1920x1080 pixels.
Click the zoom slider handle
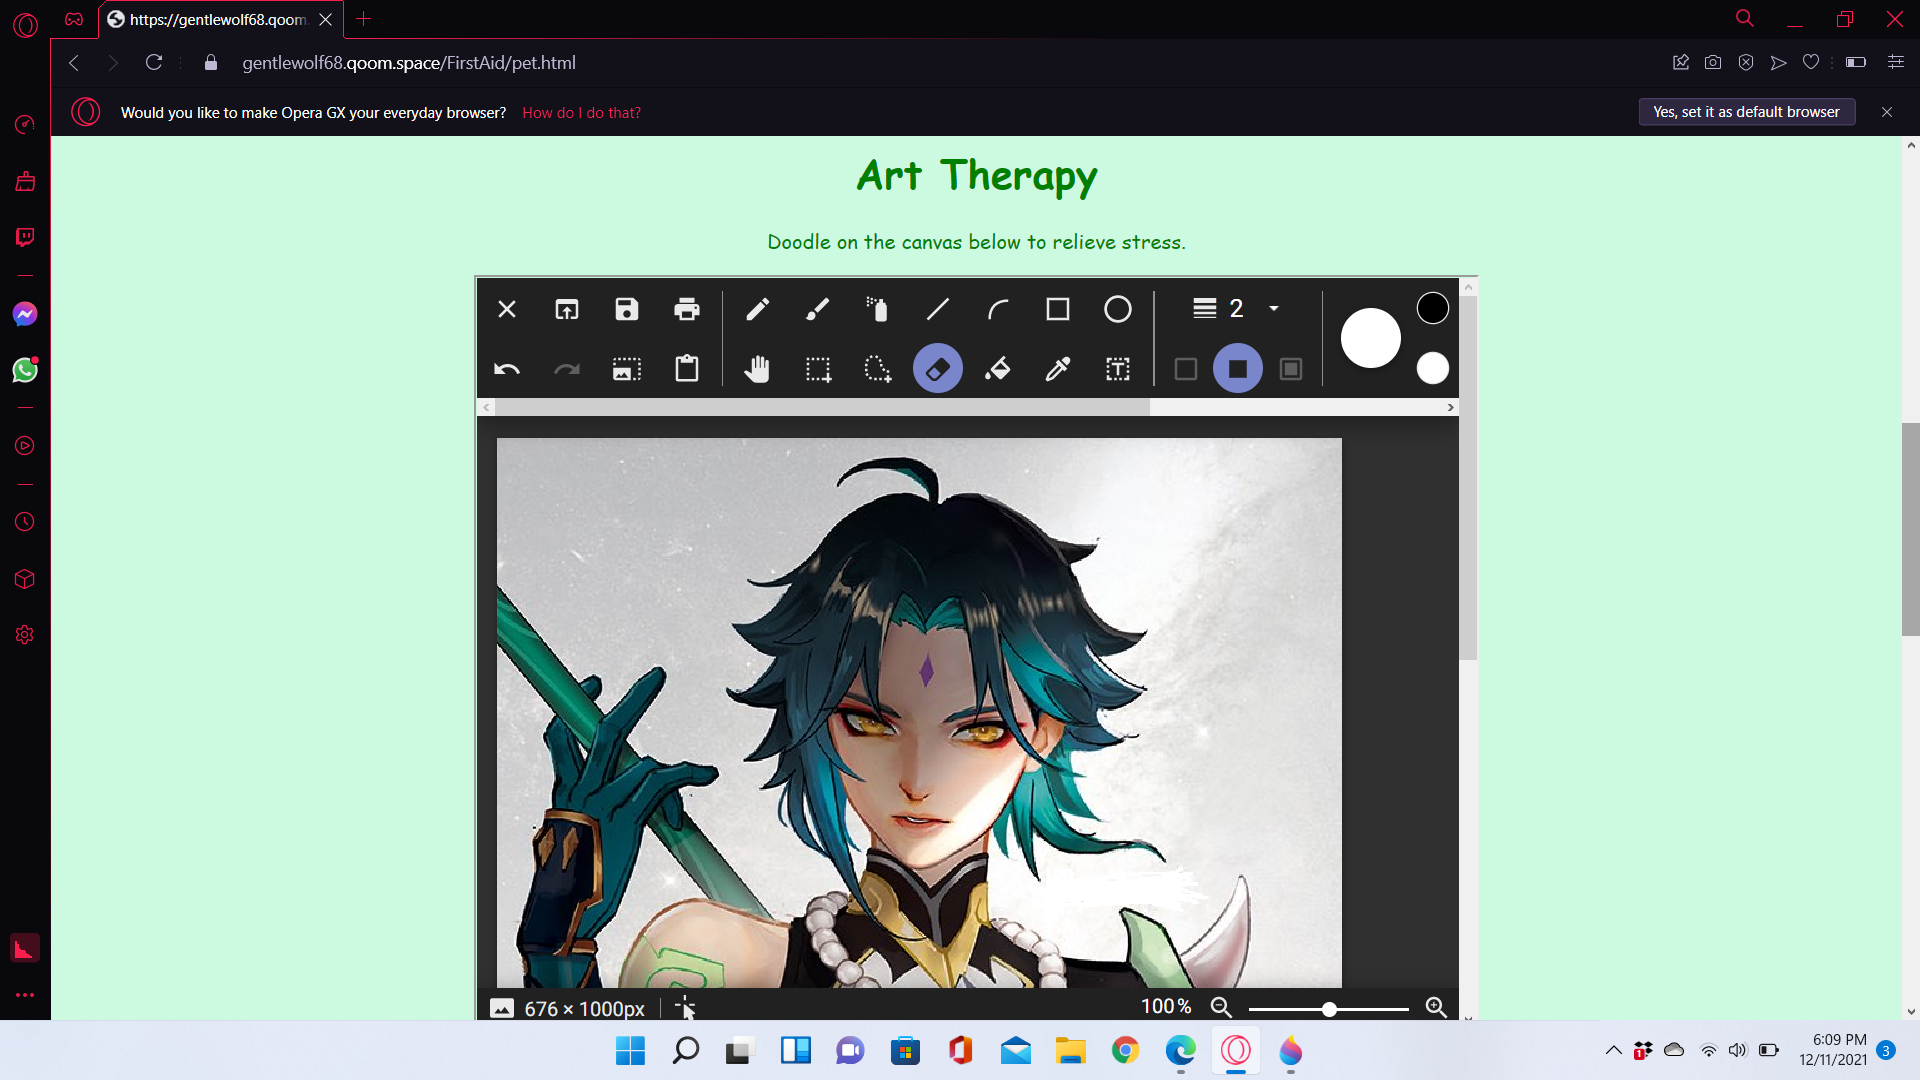1329,1009
